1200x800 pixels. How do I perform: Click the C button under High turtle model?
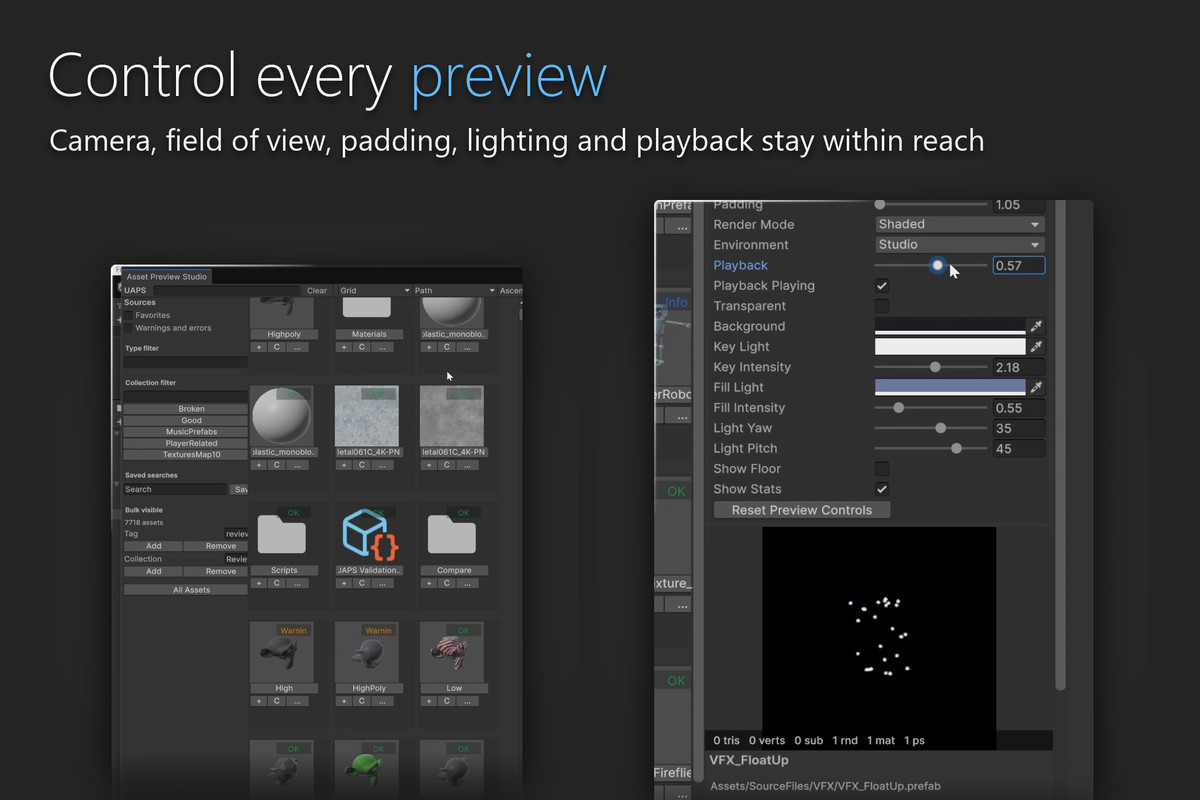pos(277,701)
